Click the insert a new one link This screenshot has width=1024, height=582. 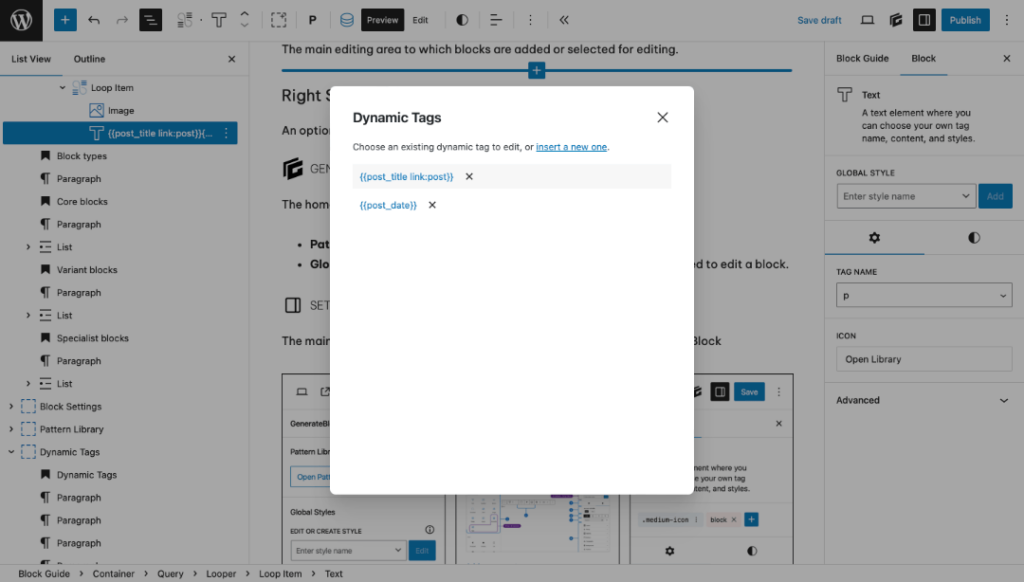coord(571,147)
